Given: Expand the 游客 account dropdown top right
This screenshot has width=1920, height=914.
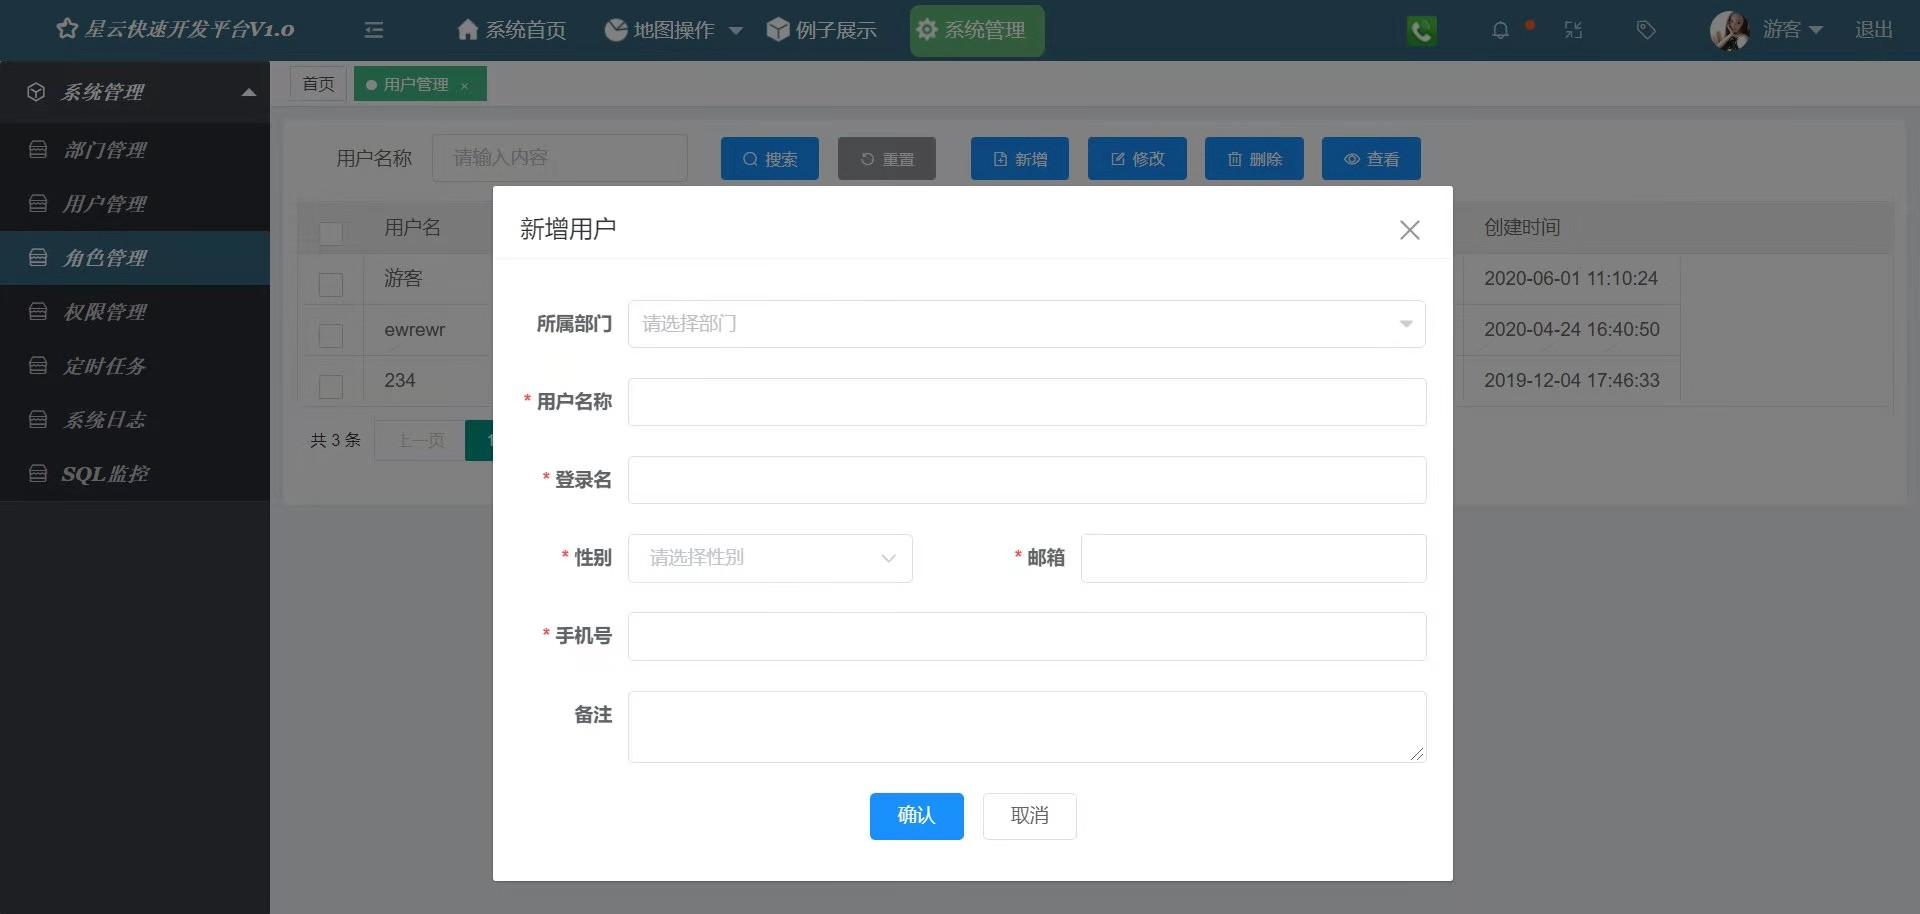Looking at the screenshot, I should point(1791,30).
